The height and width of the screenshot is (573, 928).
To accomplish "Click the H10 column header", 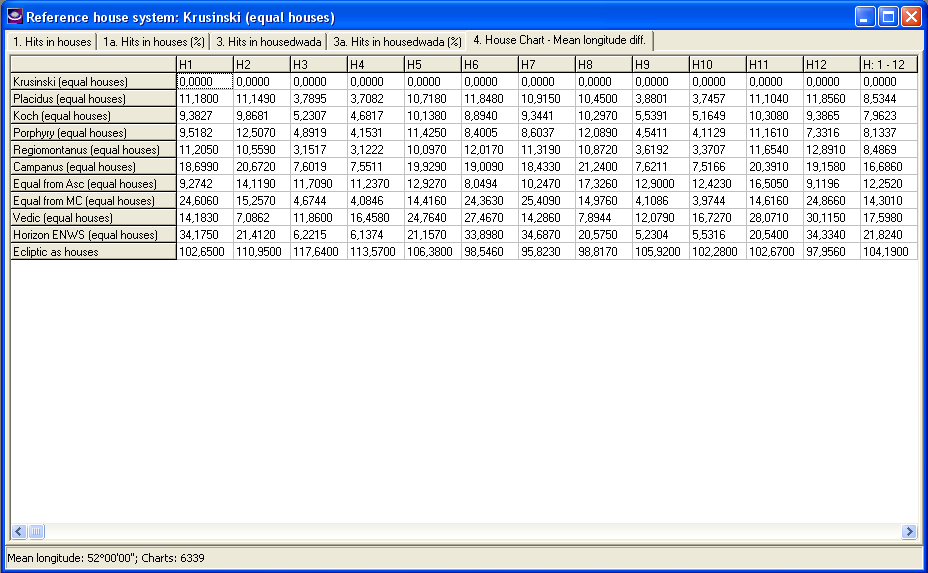I will pyautogui.click(x=717, y=64).
